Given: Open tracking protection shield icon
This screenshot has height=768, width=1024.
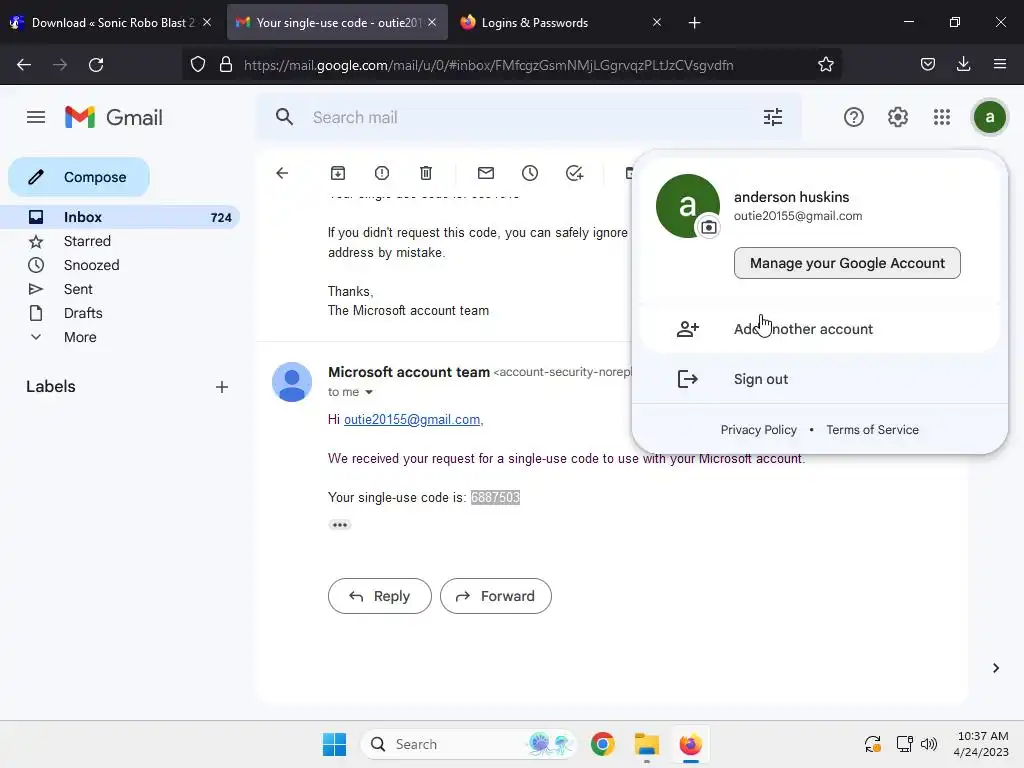Looking at the screenshot, I should pyautogui.click(x=198, y=65).
